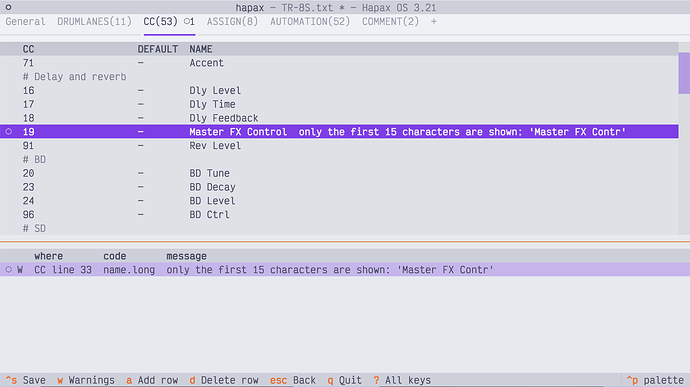Click the circle icon in the title bar
The width and height of the screenshot is (690, 387).
tap(8, 7)
